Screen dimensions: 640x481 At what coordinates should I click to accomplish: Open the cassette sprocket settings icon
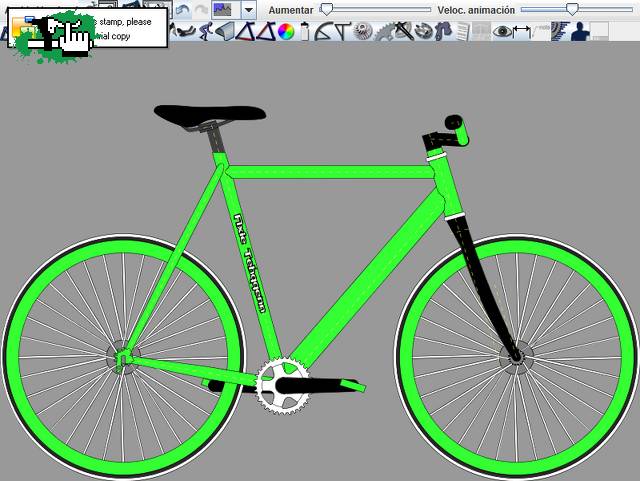point(363,32)
